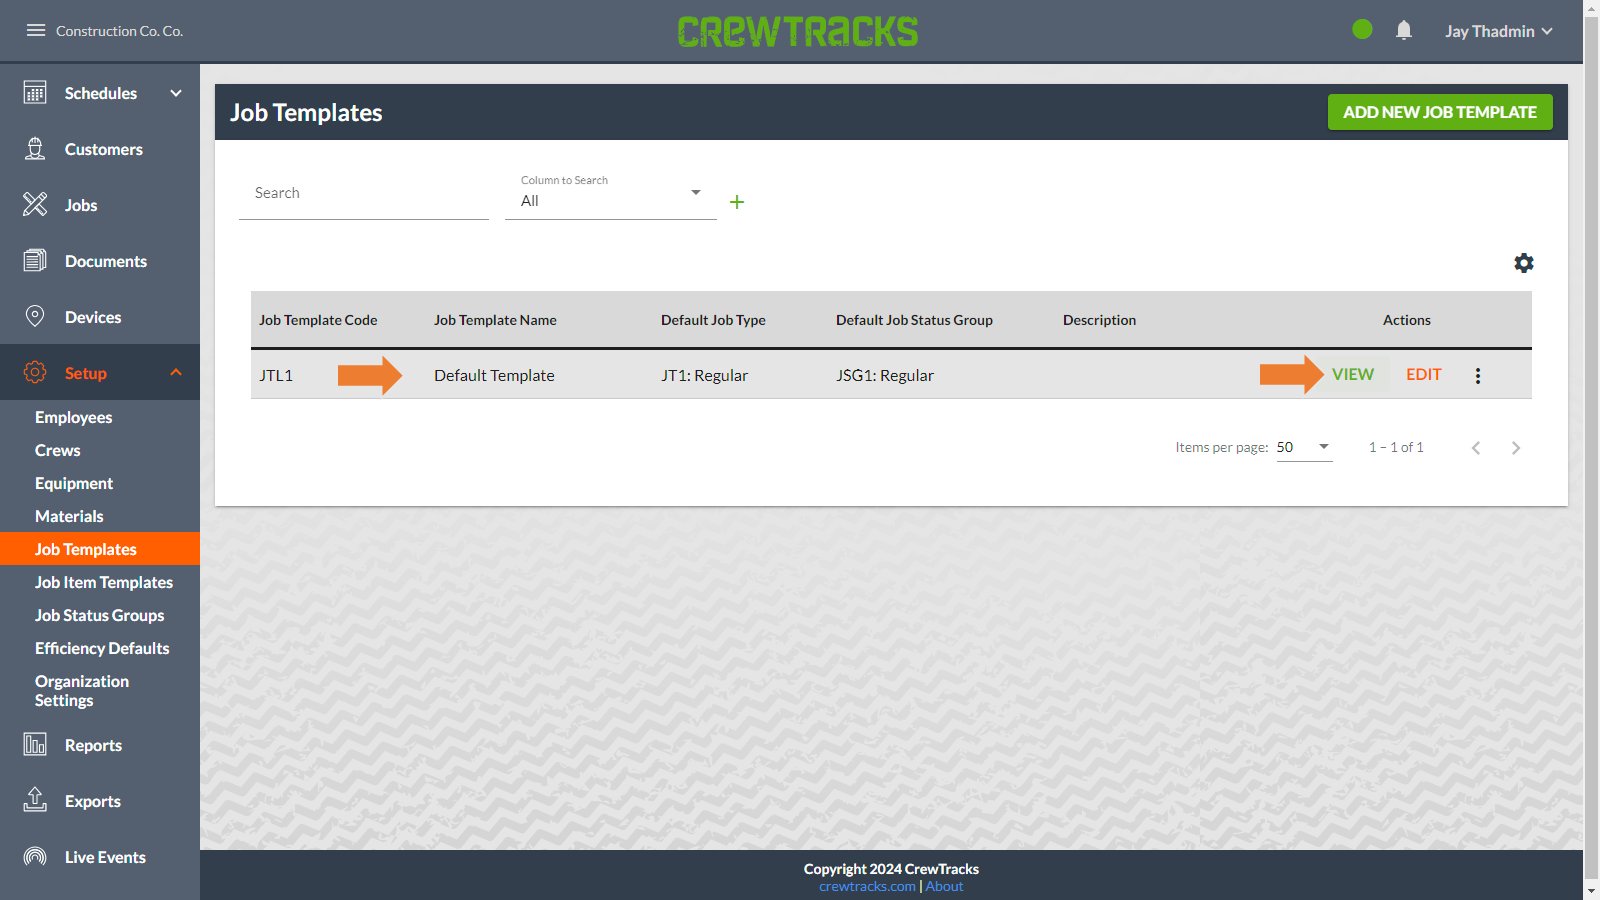Sort by Description column header
The height and width of the screenshot is (900, 1600).
(x=1099, y=320)
